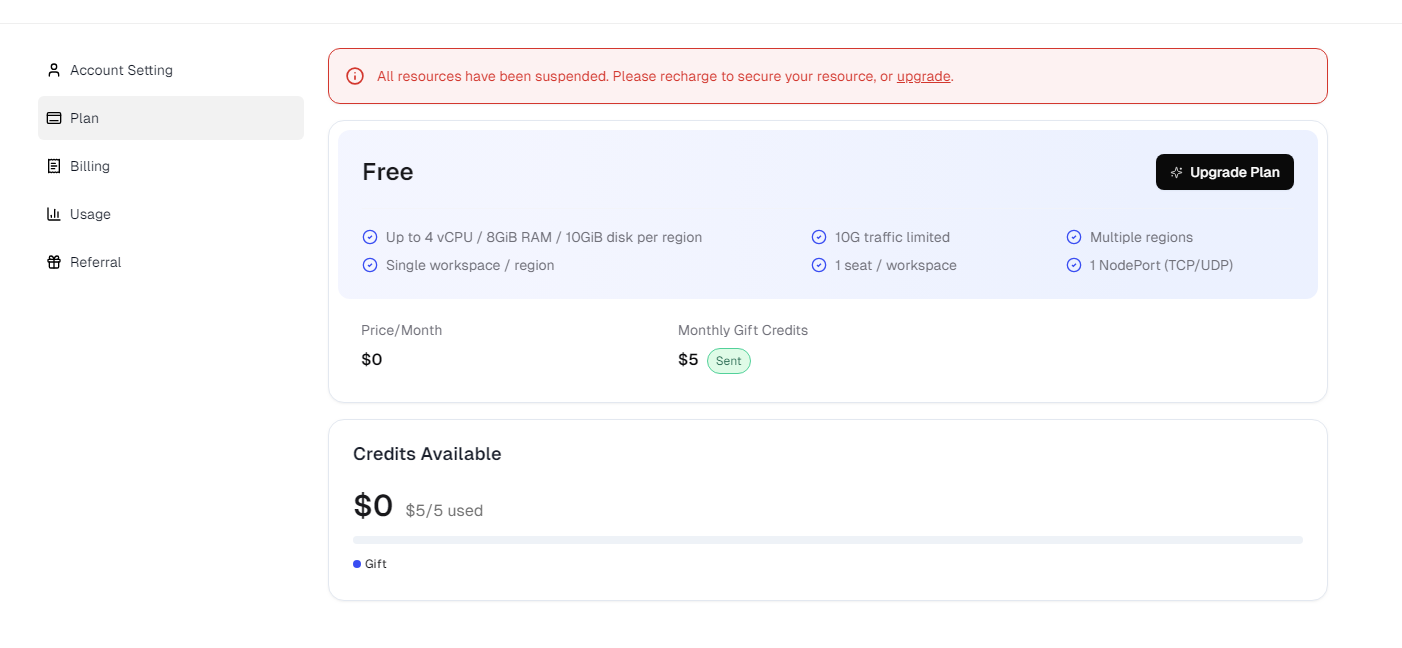Click check icon next to Single workspace / region
1402x648 pixels.
tap(369, 265)
